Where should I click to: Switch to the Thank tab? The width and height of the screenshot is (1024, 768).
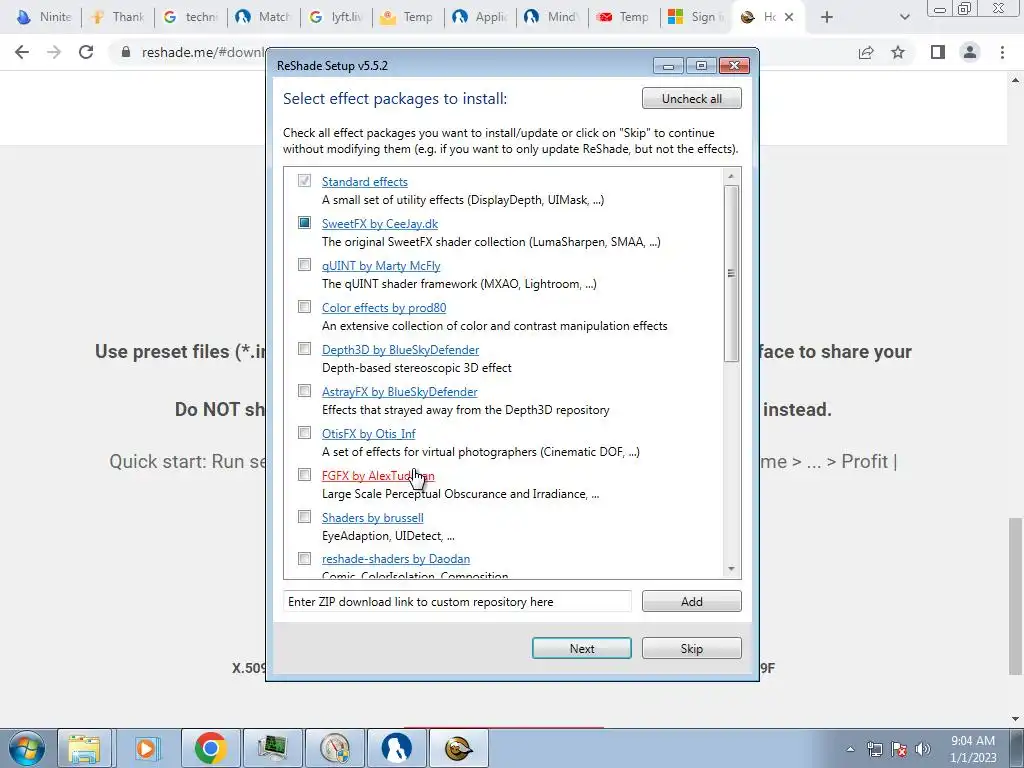pos(118,17)
